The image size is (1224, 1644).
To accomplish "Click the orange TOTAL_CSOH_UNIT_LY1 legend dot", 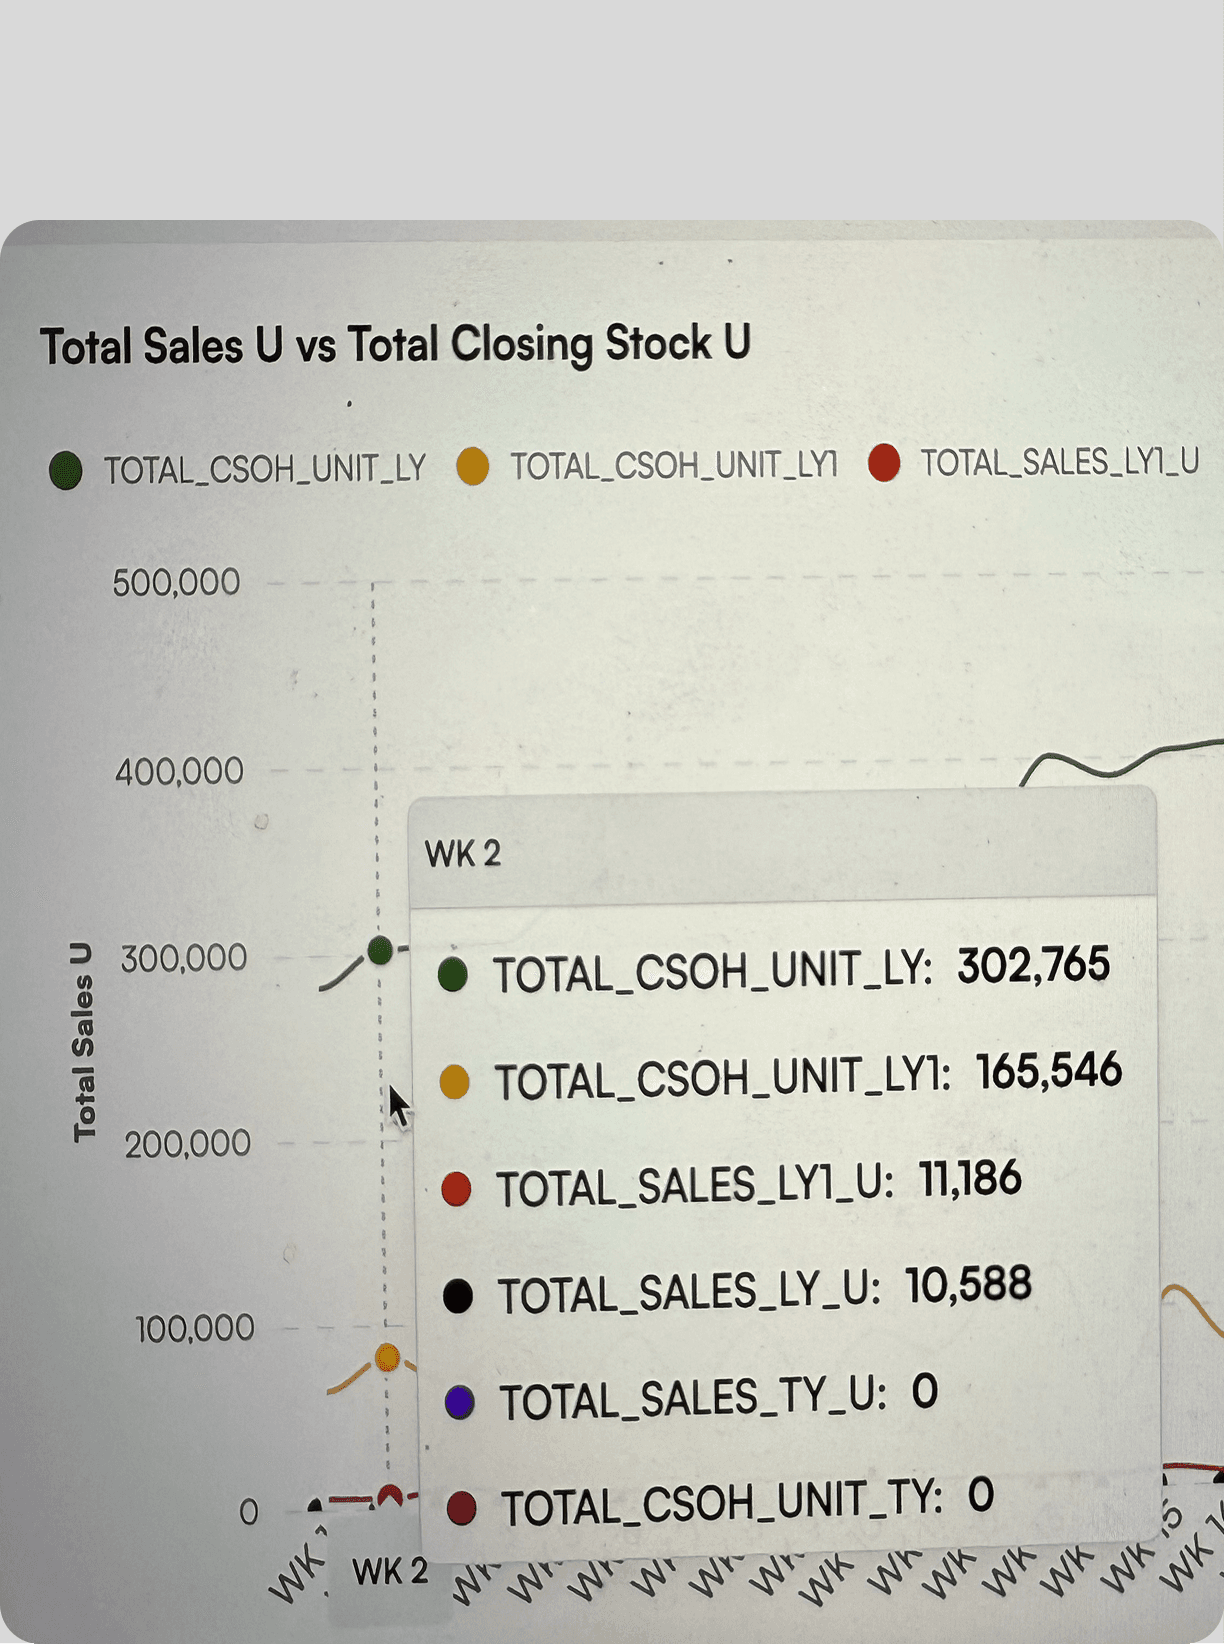I will [x=472, y=466].
